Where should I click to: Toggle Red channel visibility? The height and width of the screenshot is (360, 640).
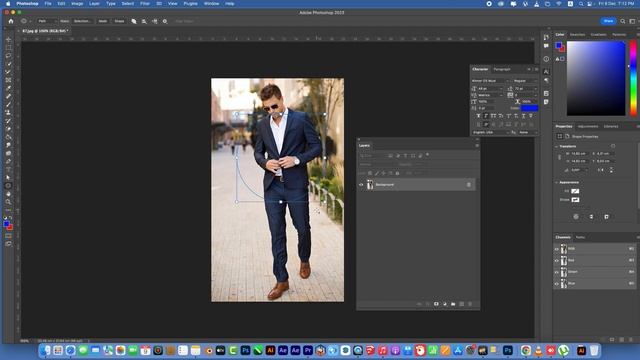tap(557, 260)
